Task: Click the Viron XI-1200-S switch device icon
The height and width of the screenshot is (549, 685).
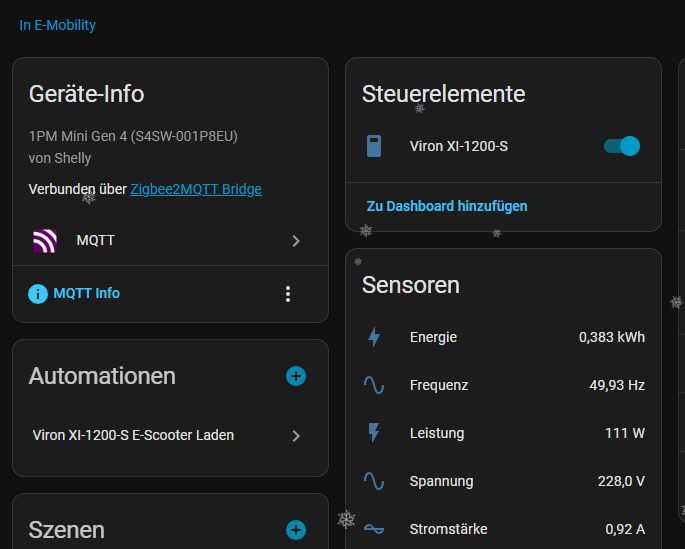Action: 374,147
